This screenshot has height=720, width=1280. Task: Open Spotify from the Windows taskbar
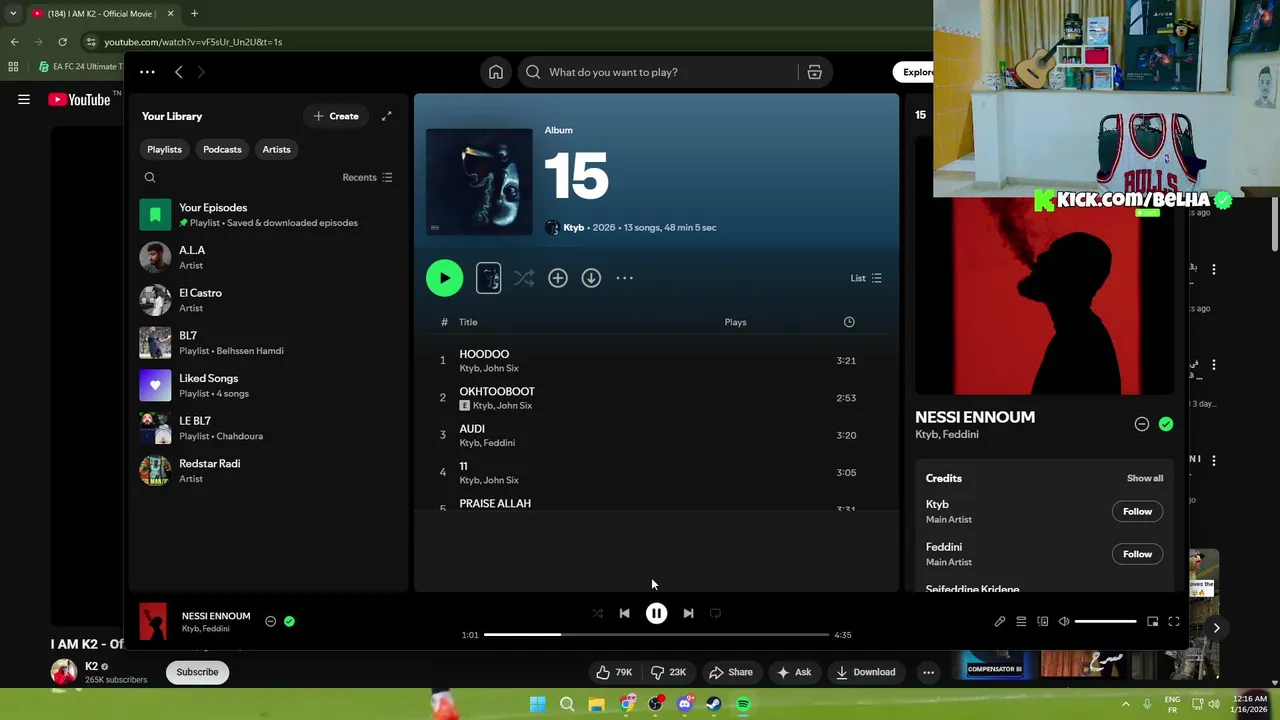[743, 704]
